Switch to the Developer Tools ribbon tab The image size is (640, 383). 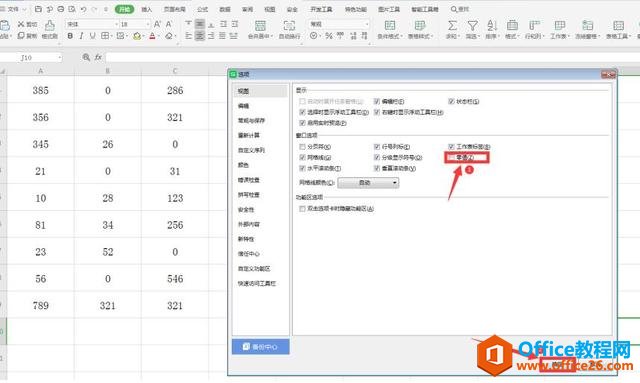(x=321, y=9)
